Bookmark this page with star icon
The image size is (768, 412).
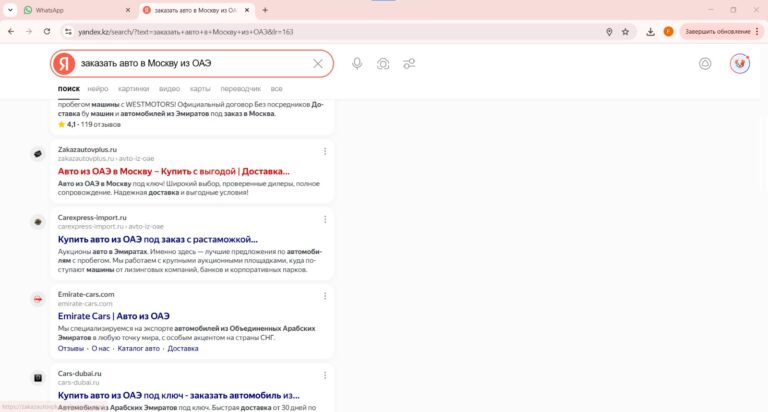click(626, 31)
